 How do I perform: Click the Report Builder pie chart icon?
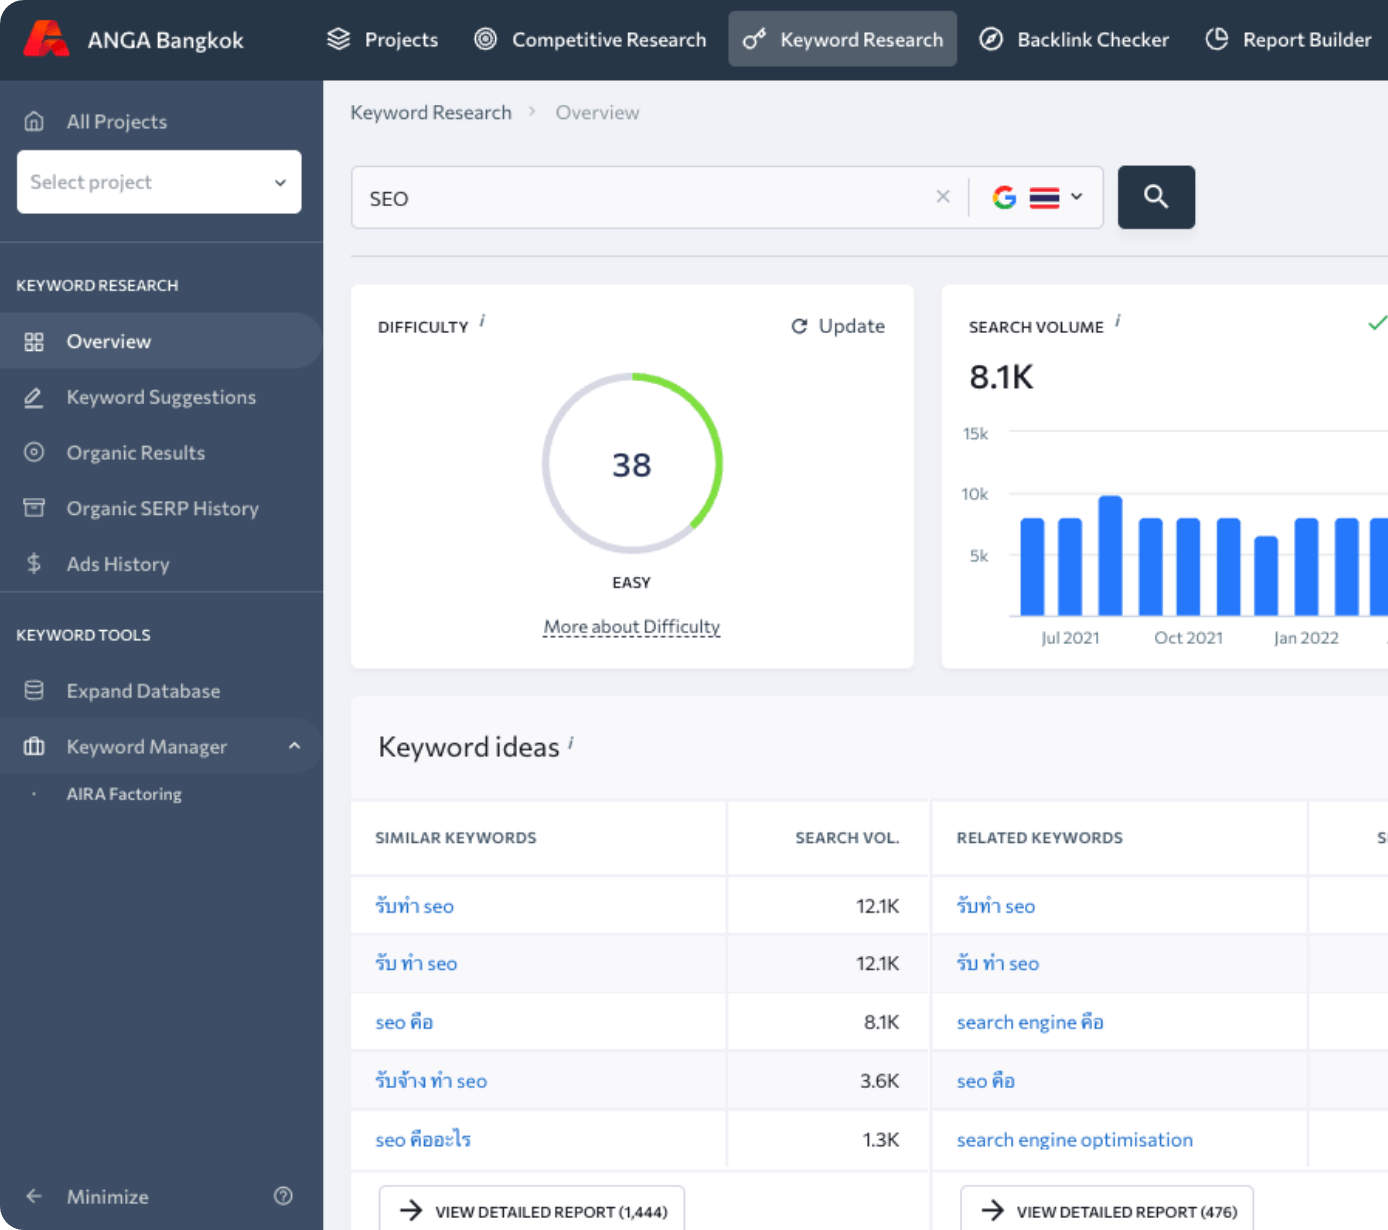[x=1217, y=39]
